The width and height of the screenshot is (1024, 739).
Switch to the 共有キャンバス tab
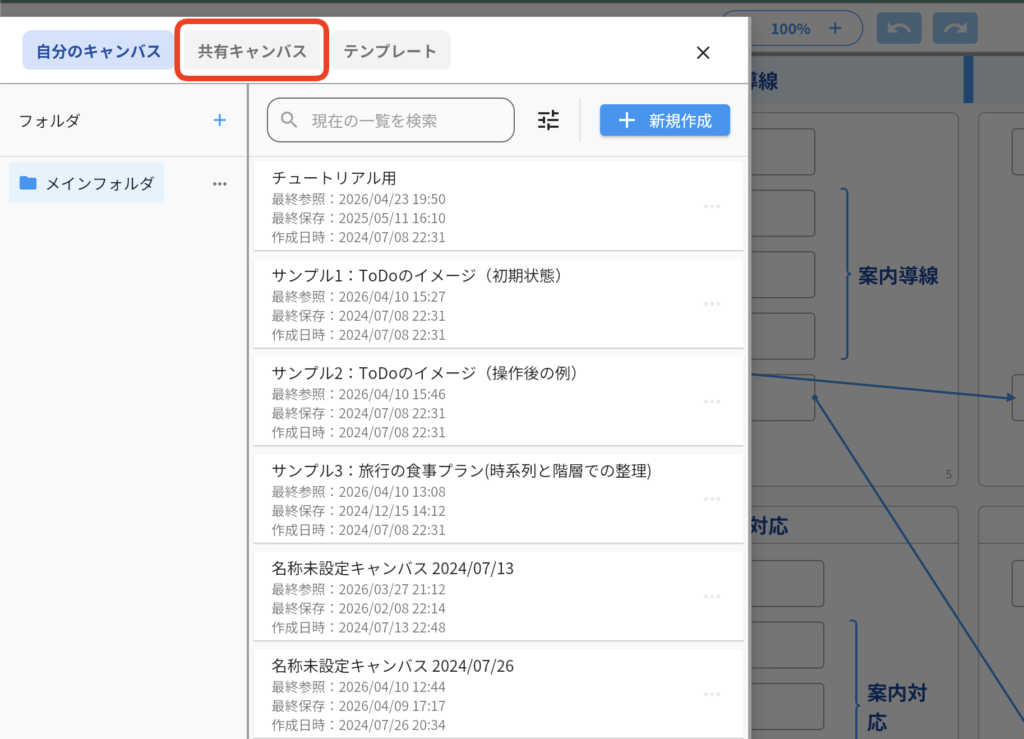pos(252,51)
